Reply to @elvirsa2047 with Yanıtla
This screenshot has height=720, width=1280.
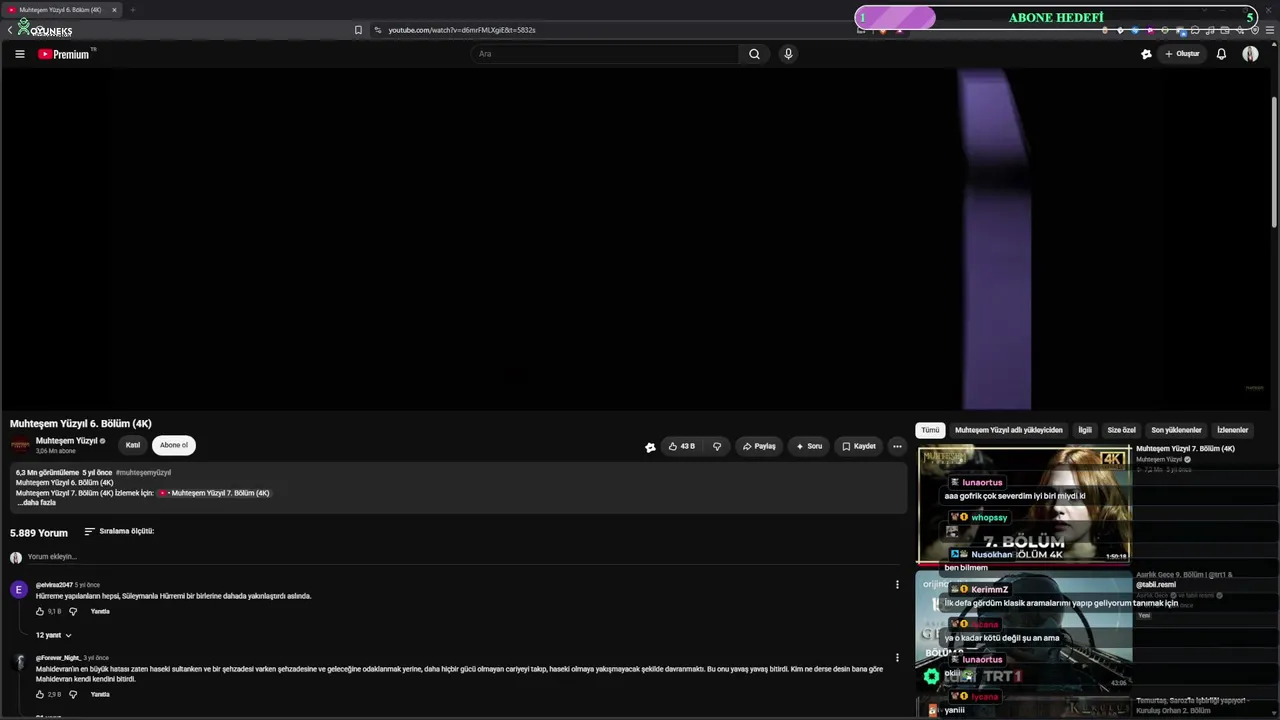[x=100, y=611]
